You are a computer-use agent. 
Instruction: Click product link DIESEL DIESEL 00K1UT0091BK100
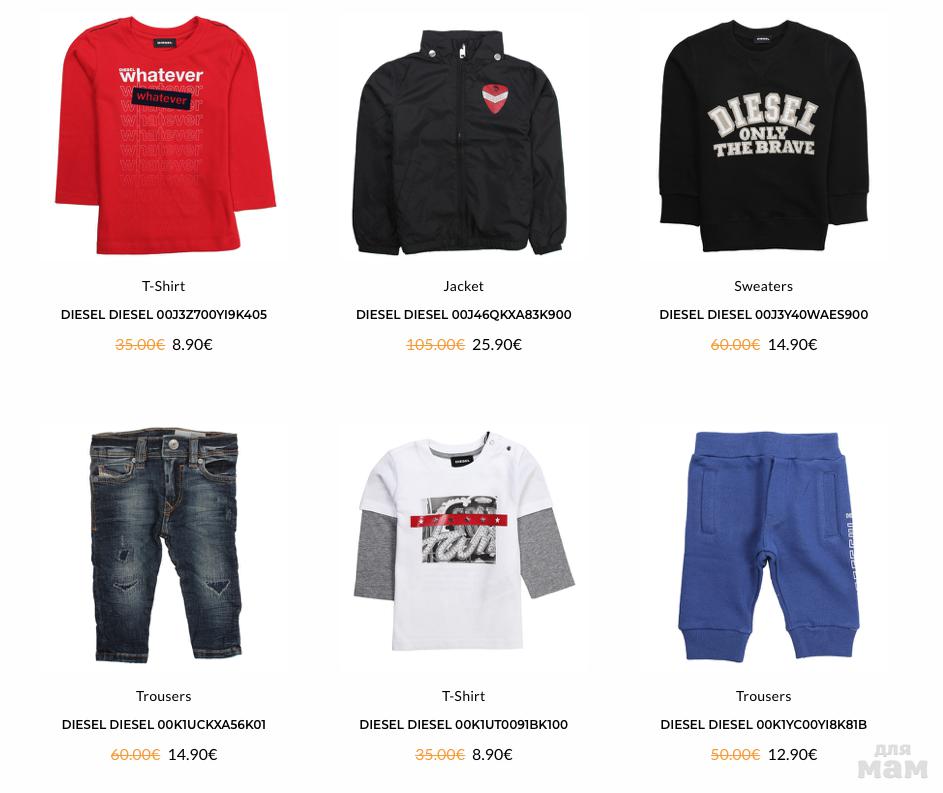click(x=464, y=724)
